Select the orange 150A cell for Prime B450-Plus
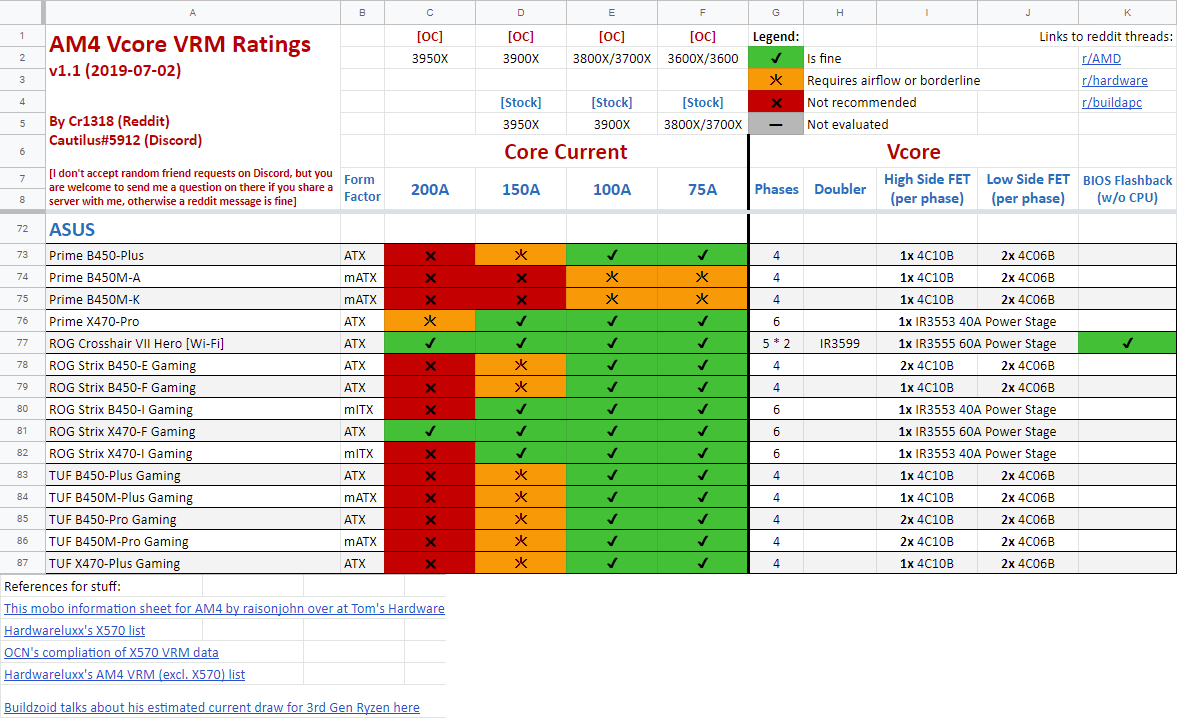The width and height of the screenshot is (1177, 718). point(521,255)
